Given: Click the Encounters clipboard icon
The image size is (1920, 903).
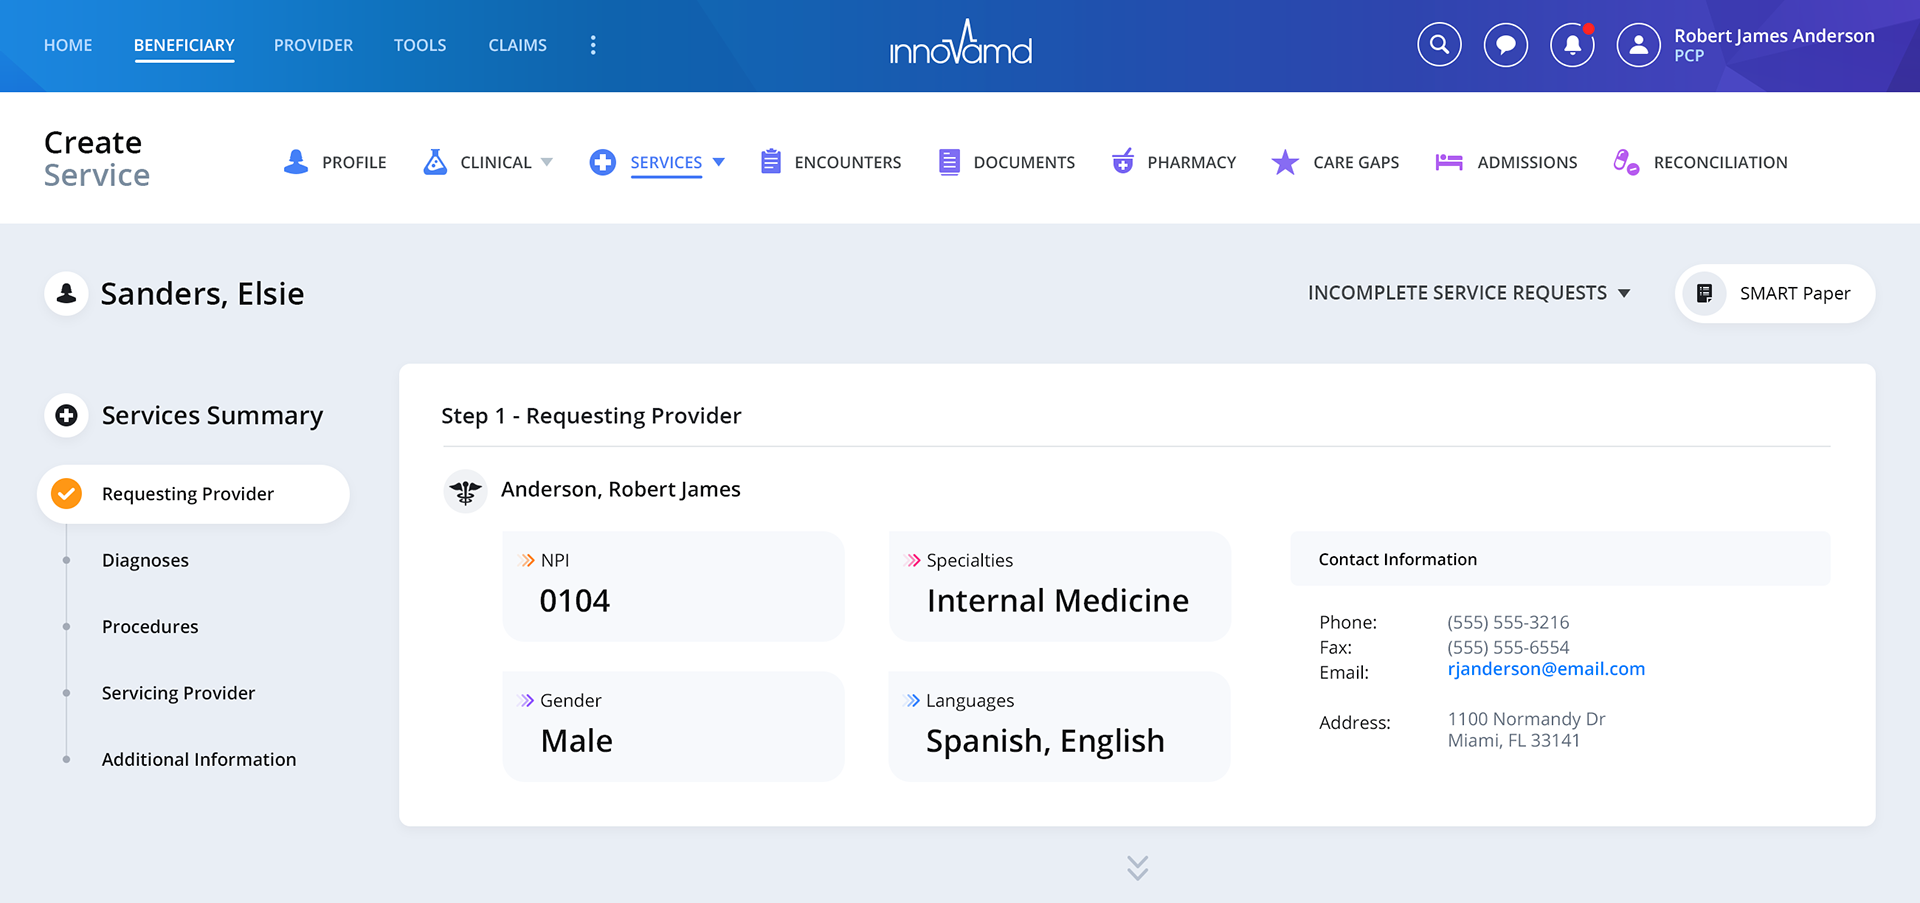Looking at the screenshot, I should point(770,161).
